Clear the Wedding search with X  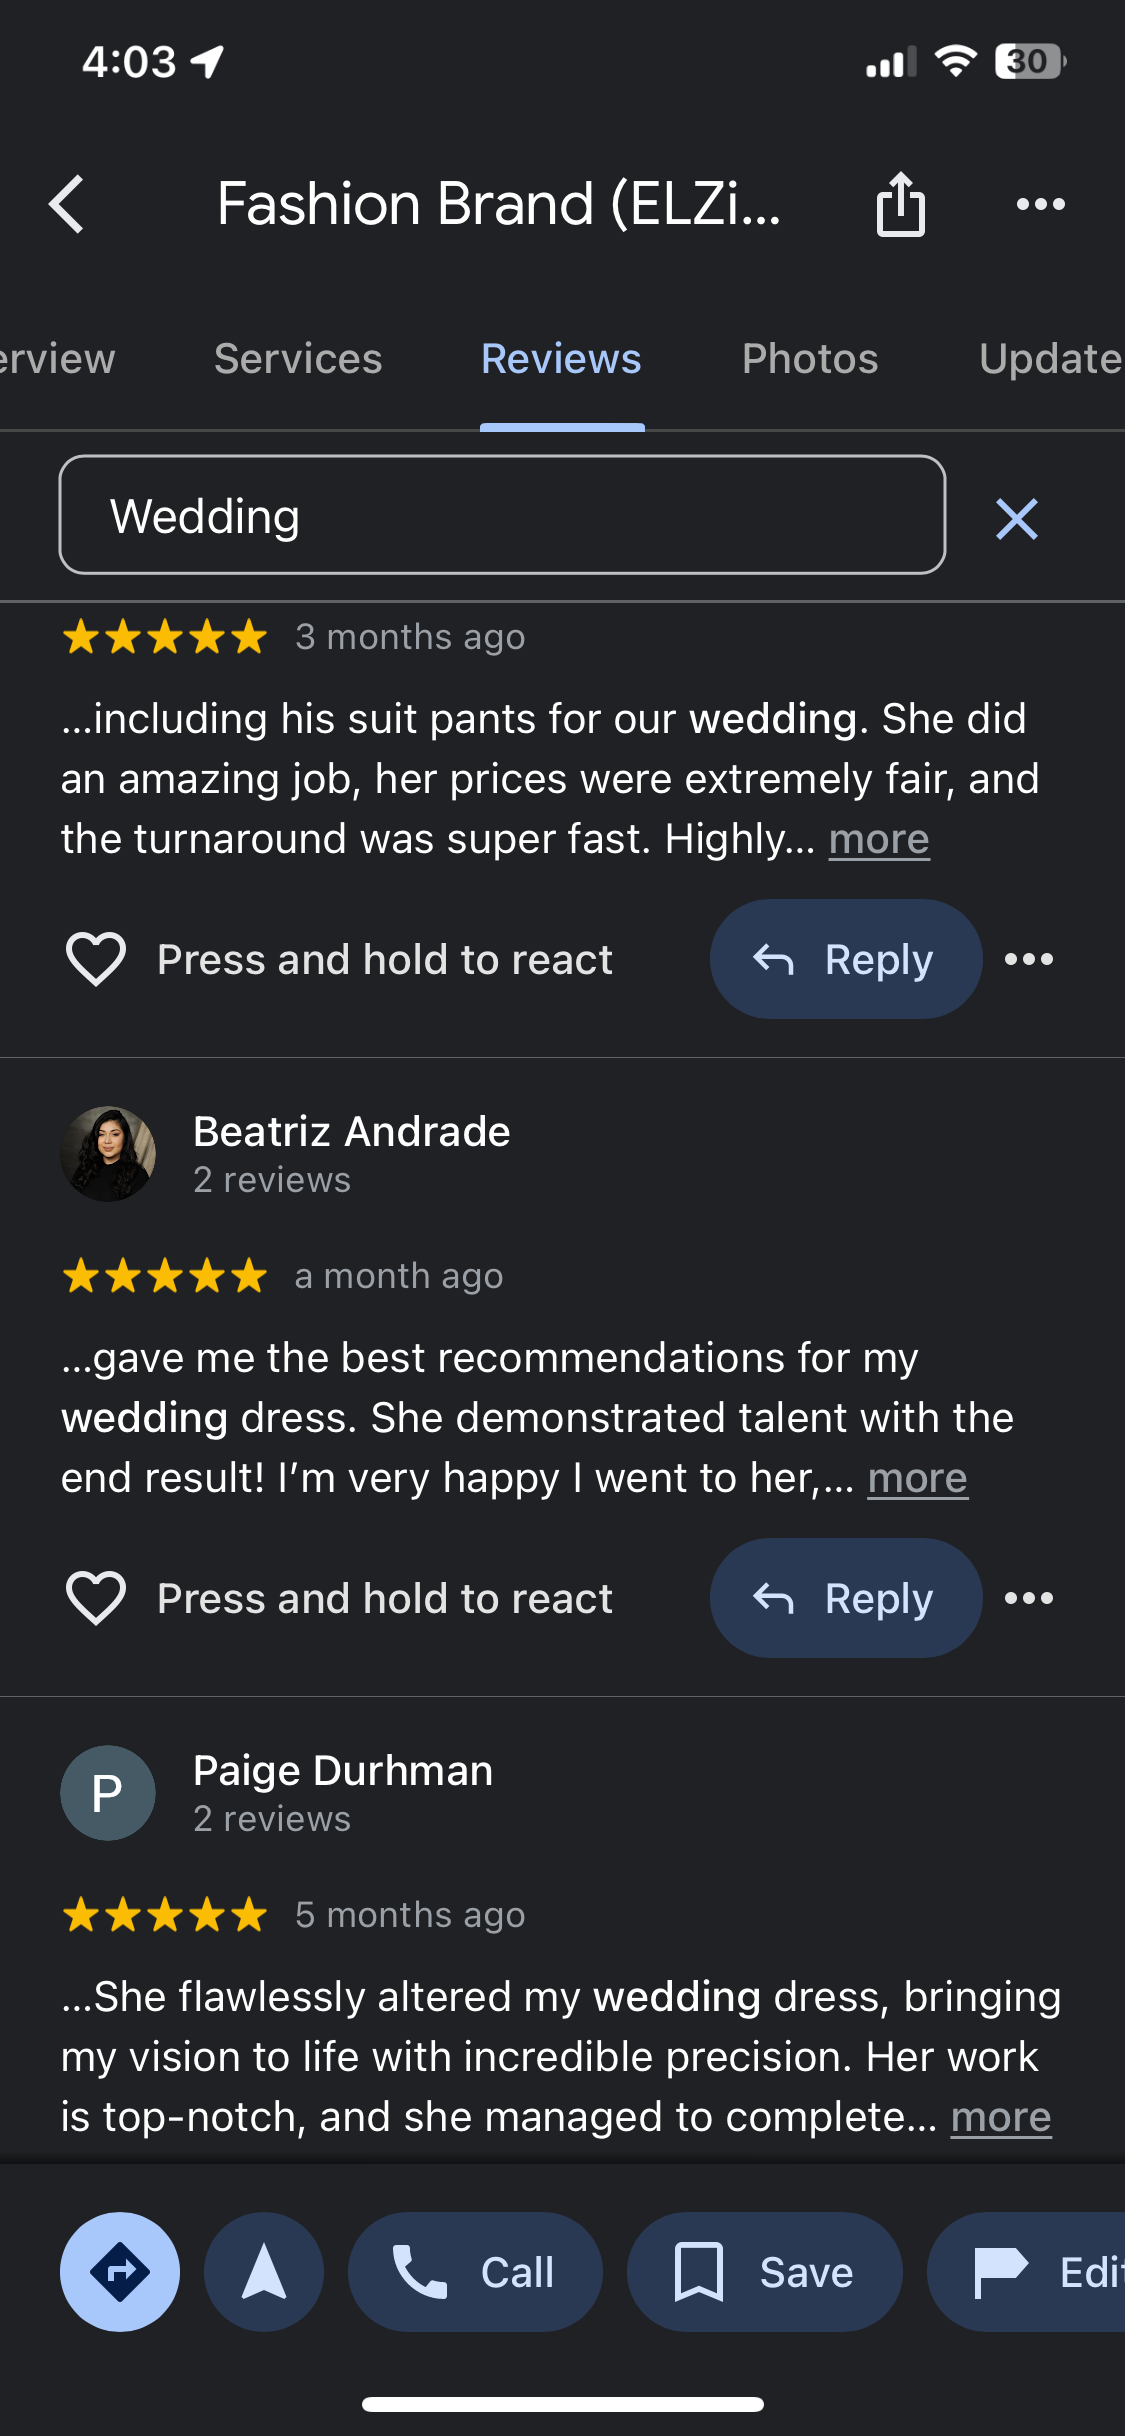click(x=1017, y=519)
